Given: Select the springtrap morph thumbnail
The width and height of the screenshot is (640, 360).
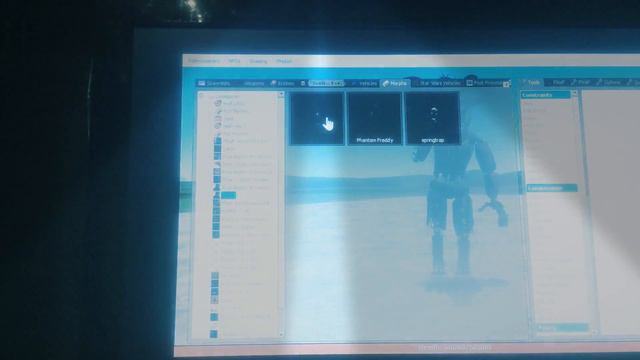Looking at the screenshot, I should pos(432,119).
